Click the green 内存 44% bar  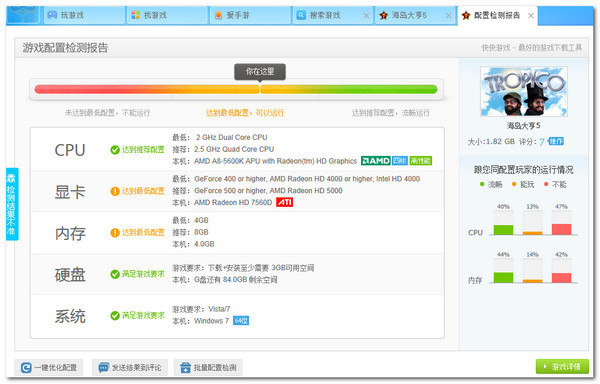(x=503, y=277)
